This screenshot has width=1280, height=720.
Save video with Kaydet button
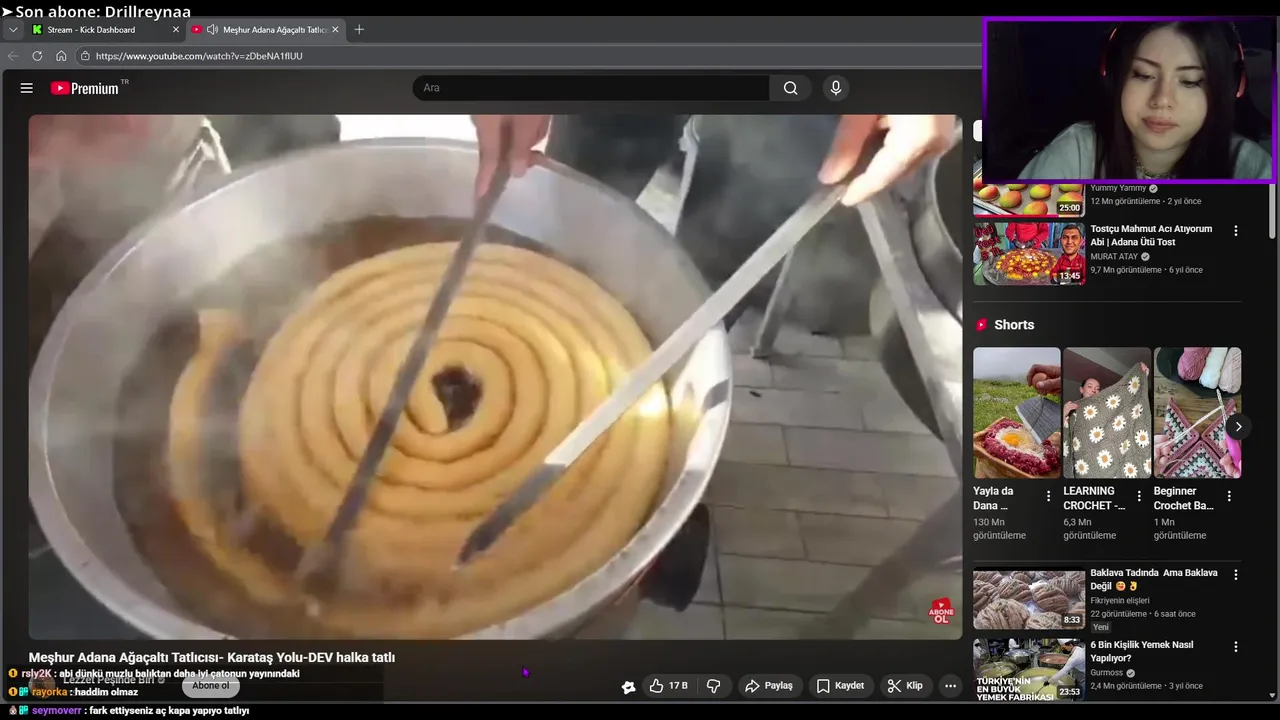click(840, 686)
